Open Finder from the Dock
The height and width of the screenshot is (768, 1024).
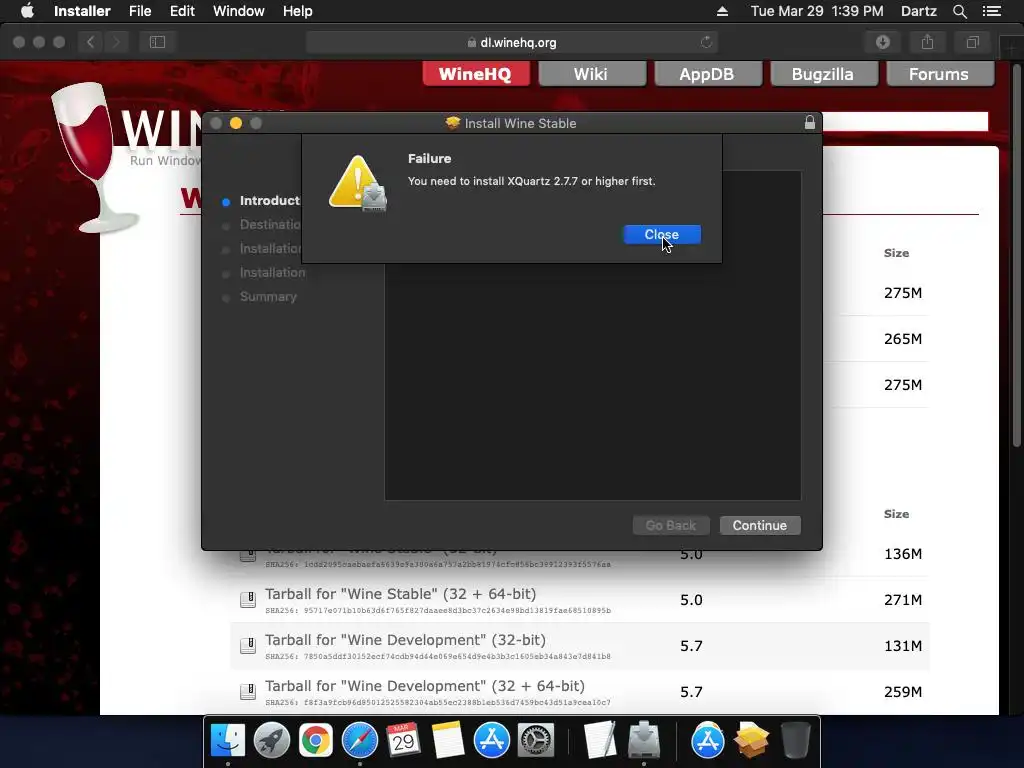point(228,741)
